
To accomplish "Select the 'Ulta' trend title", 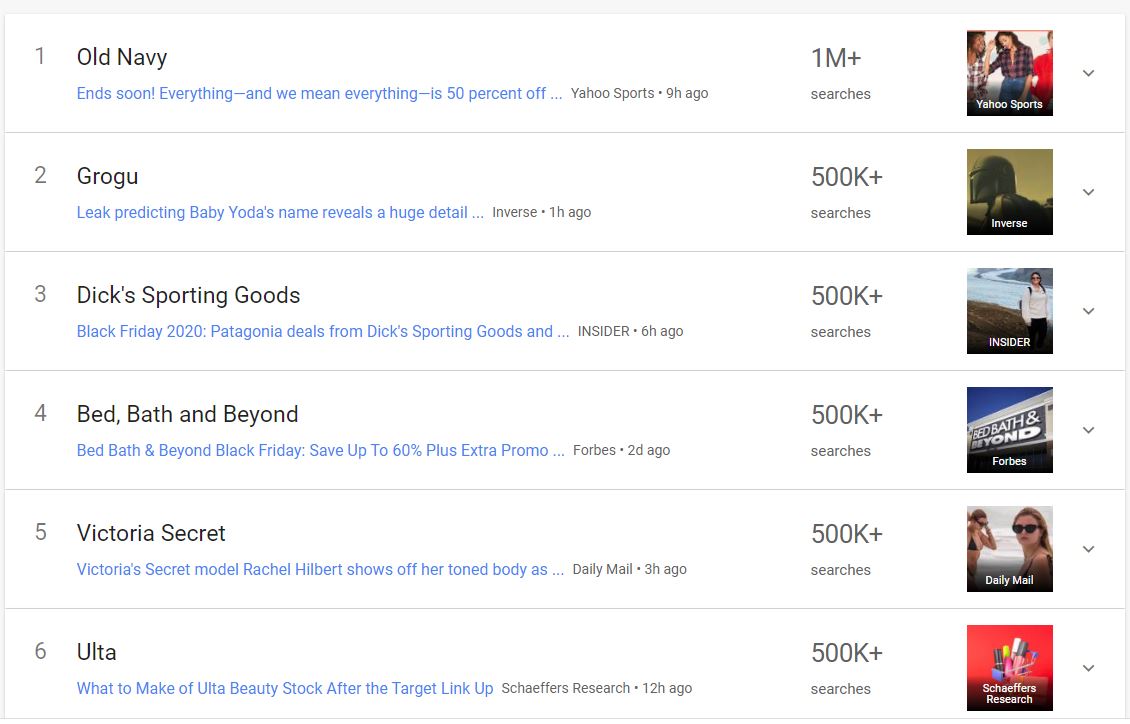I will point(96,652).
